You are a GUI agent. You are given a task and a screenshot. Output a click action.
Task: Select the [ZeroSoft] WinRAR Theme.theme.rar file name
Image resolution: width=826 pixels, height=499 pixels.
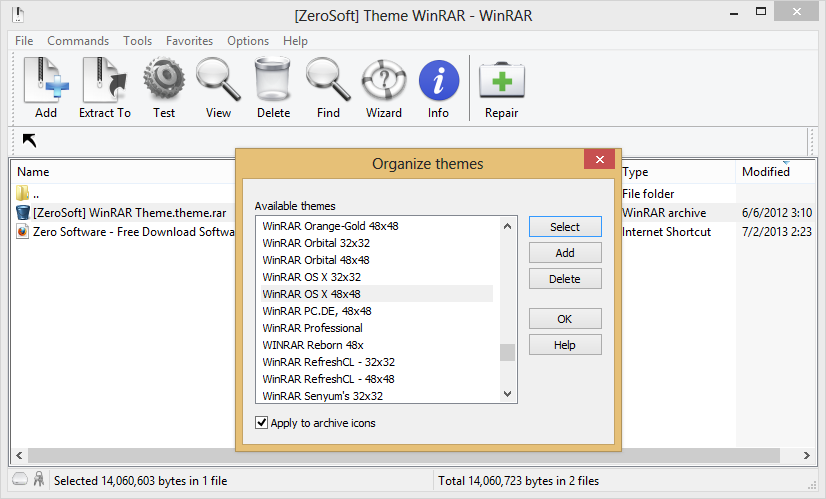tap(130, 213)
